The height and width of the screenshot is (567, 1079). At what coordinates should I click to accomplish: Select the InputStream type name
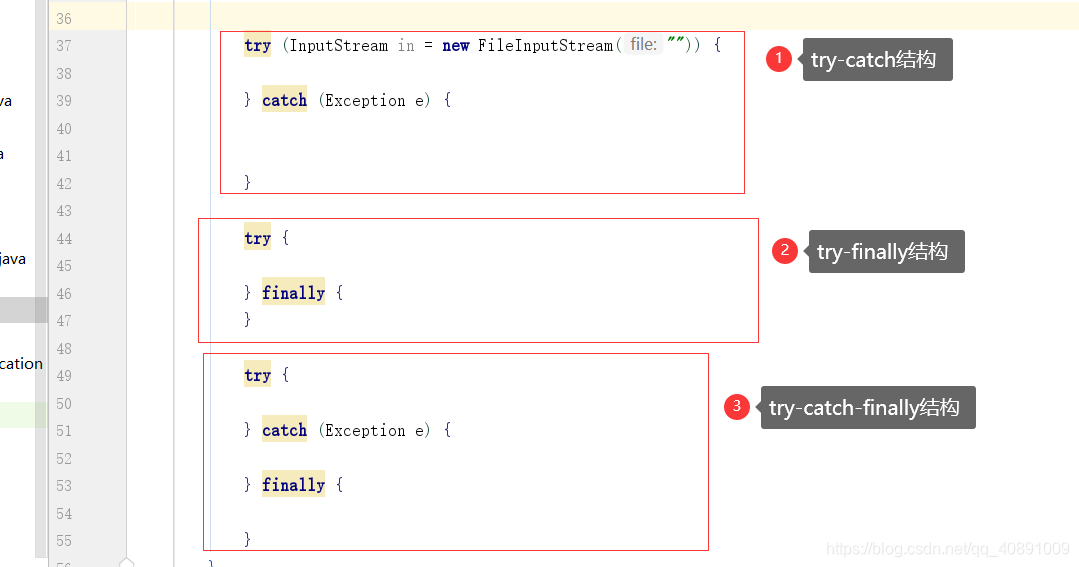pos(339,45)
